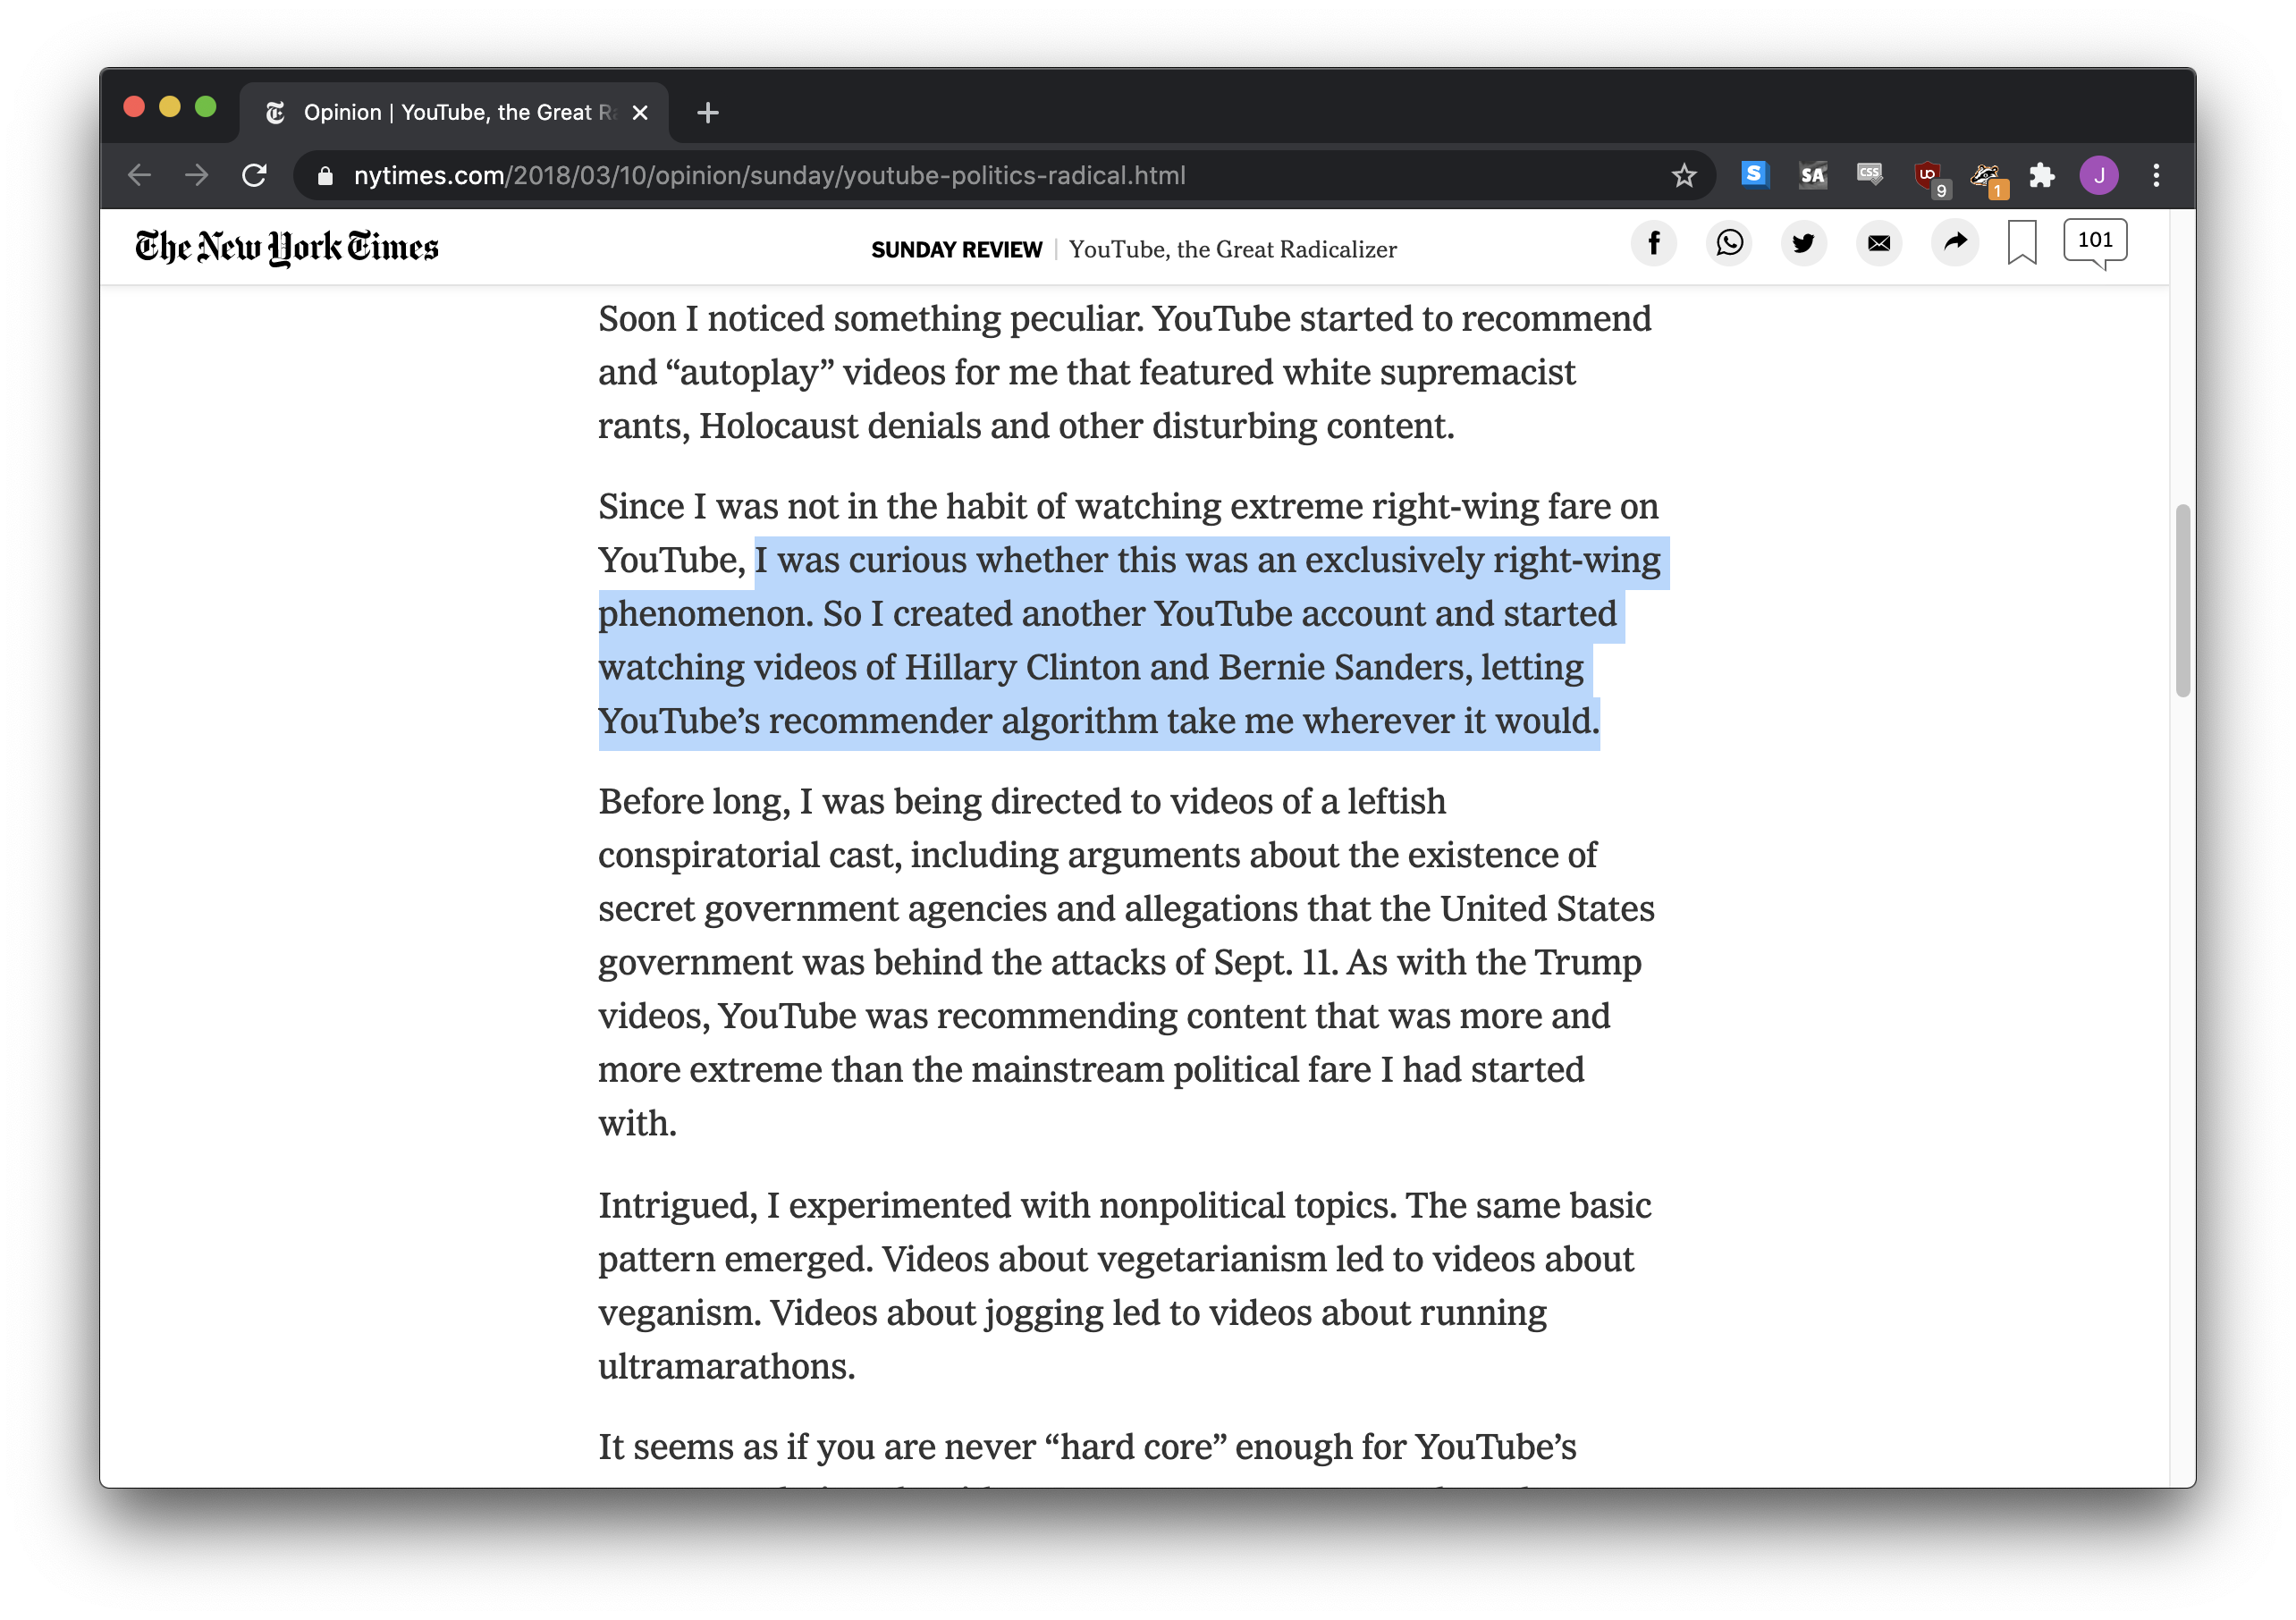This screenshot has width=2296, height=1620.
Task: Open a new tab with the plus button
Action: (707, 112)
